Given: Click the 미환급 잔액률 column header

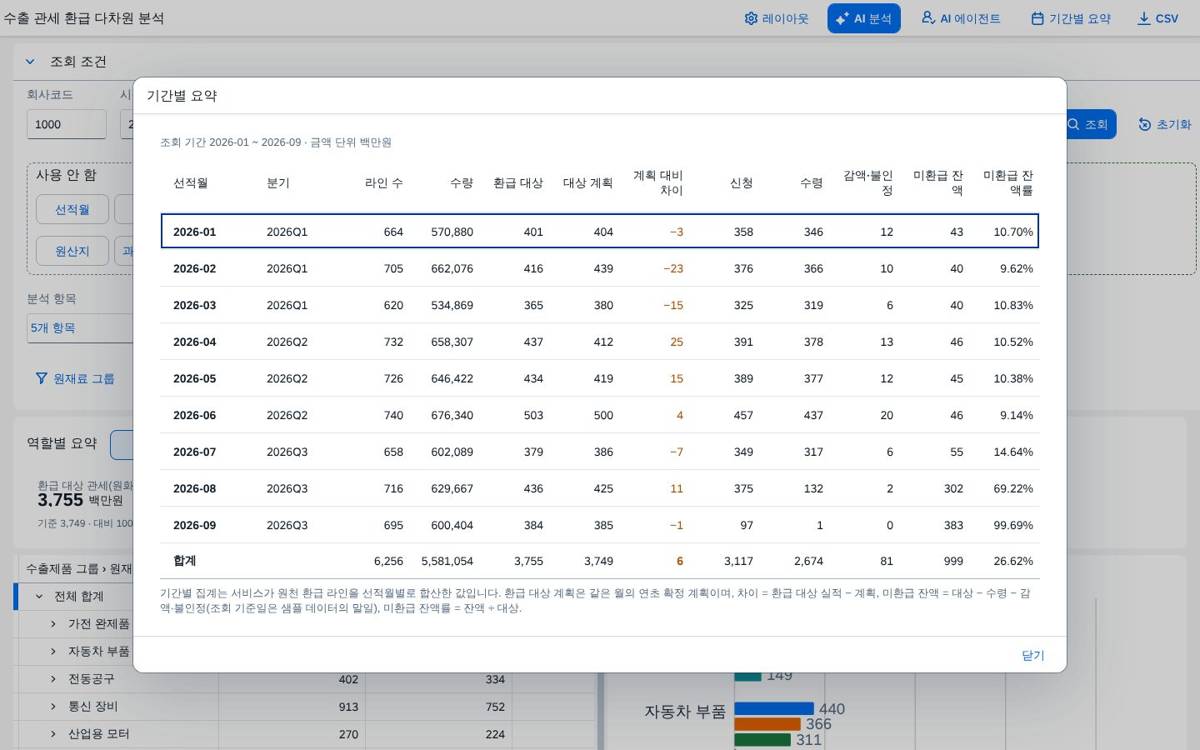Looking at the screenshot, I should 1008,183.
